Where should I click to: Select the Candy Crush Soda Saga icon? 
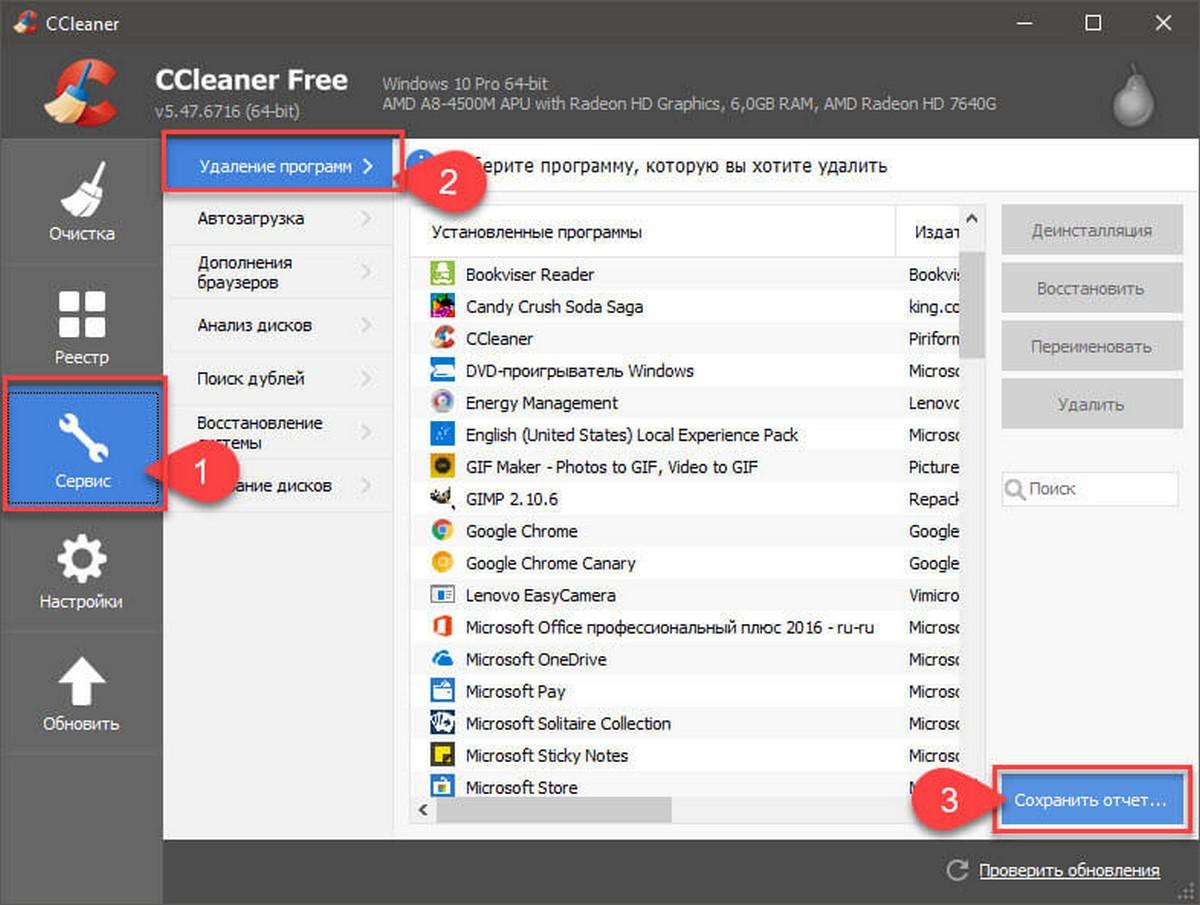[x=442, y=306]
